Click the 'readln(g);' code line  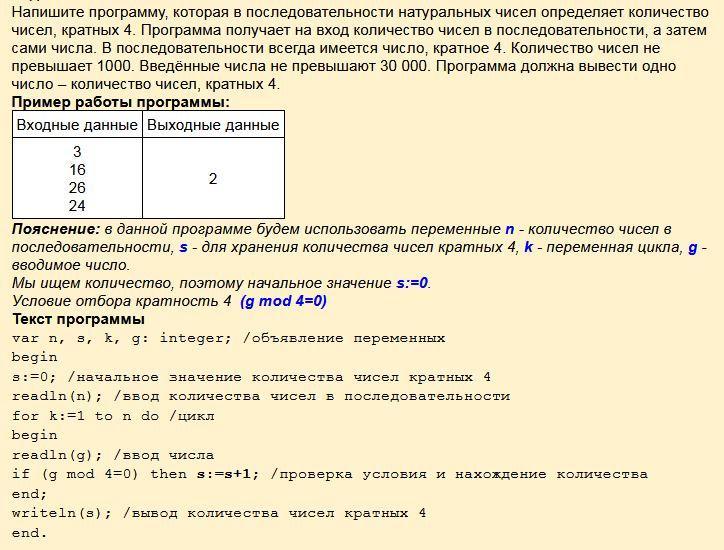point(58,455)
